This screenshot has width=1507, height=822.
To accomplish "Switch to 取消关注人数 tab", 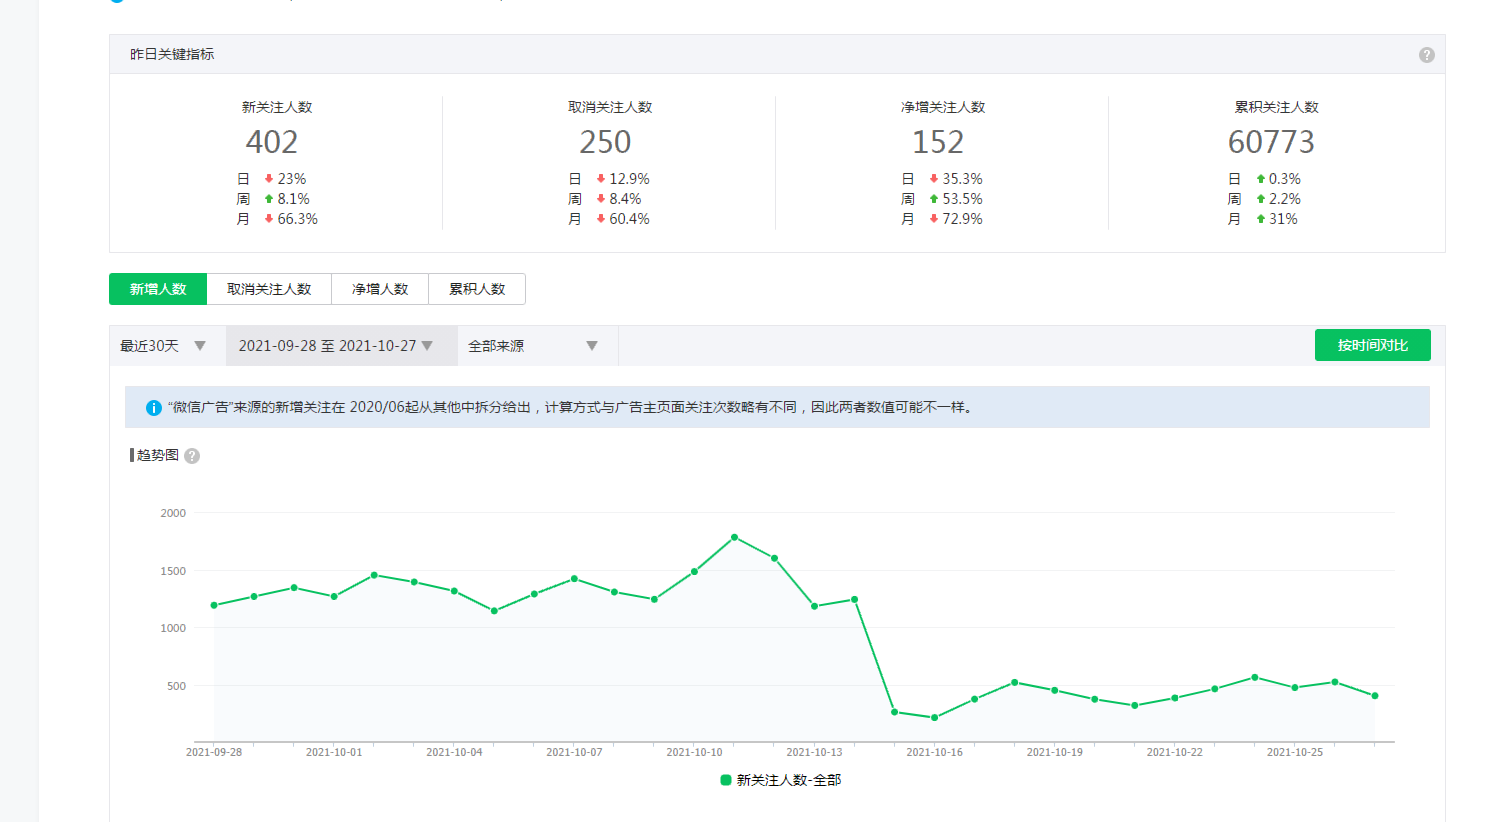I will tap(269, 289).
